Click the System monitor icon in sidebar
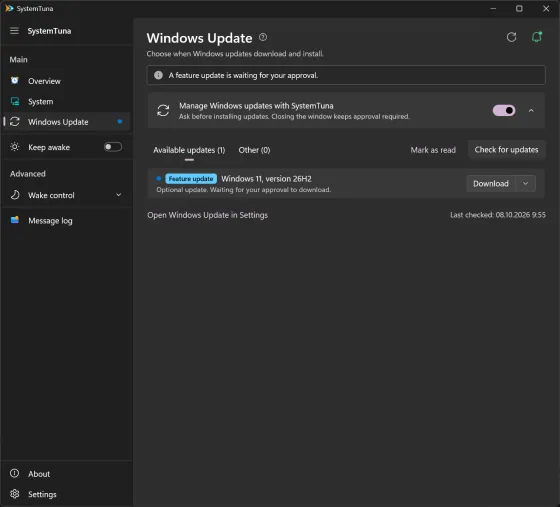 [15, 101]
